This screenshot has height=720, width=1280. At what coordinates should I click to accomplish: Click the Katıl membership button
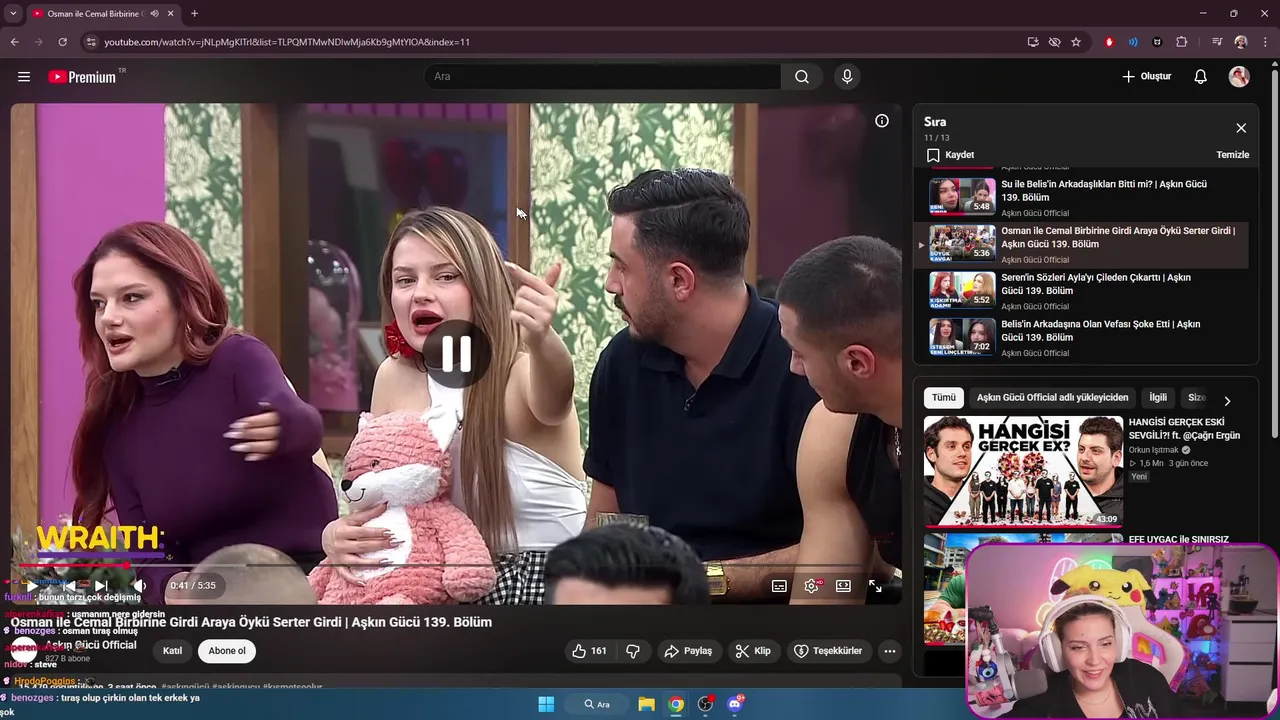[x=172, y=651]
